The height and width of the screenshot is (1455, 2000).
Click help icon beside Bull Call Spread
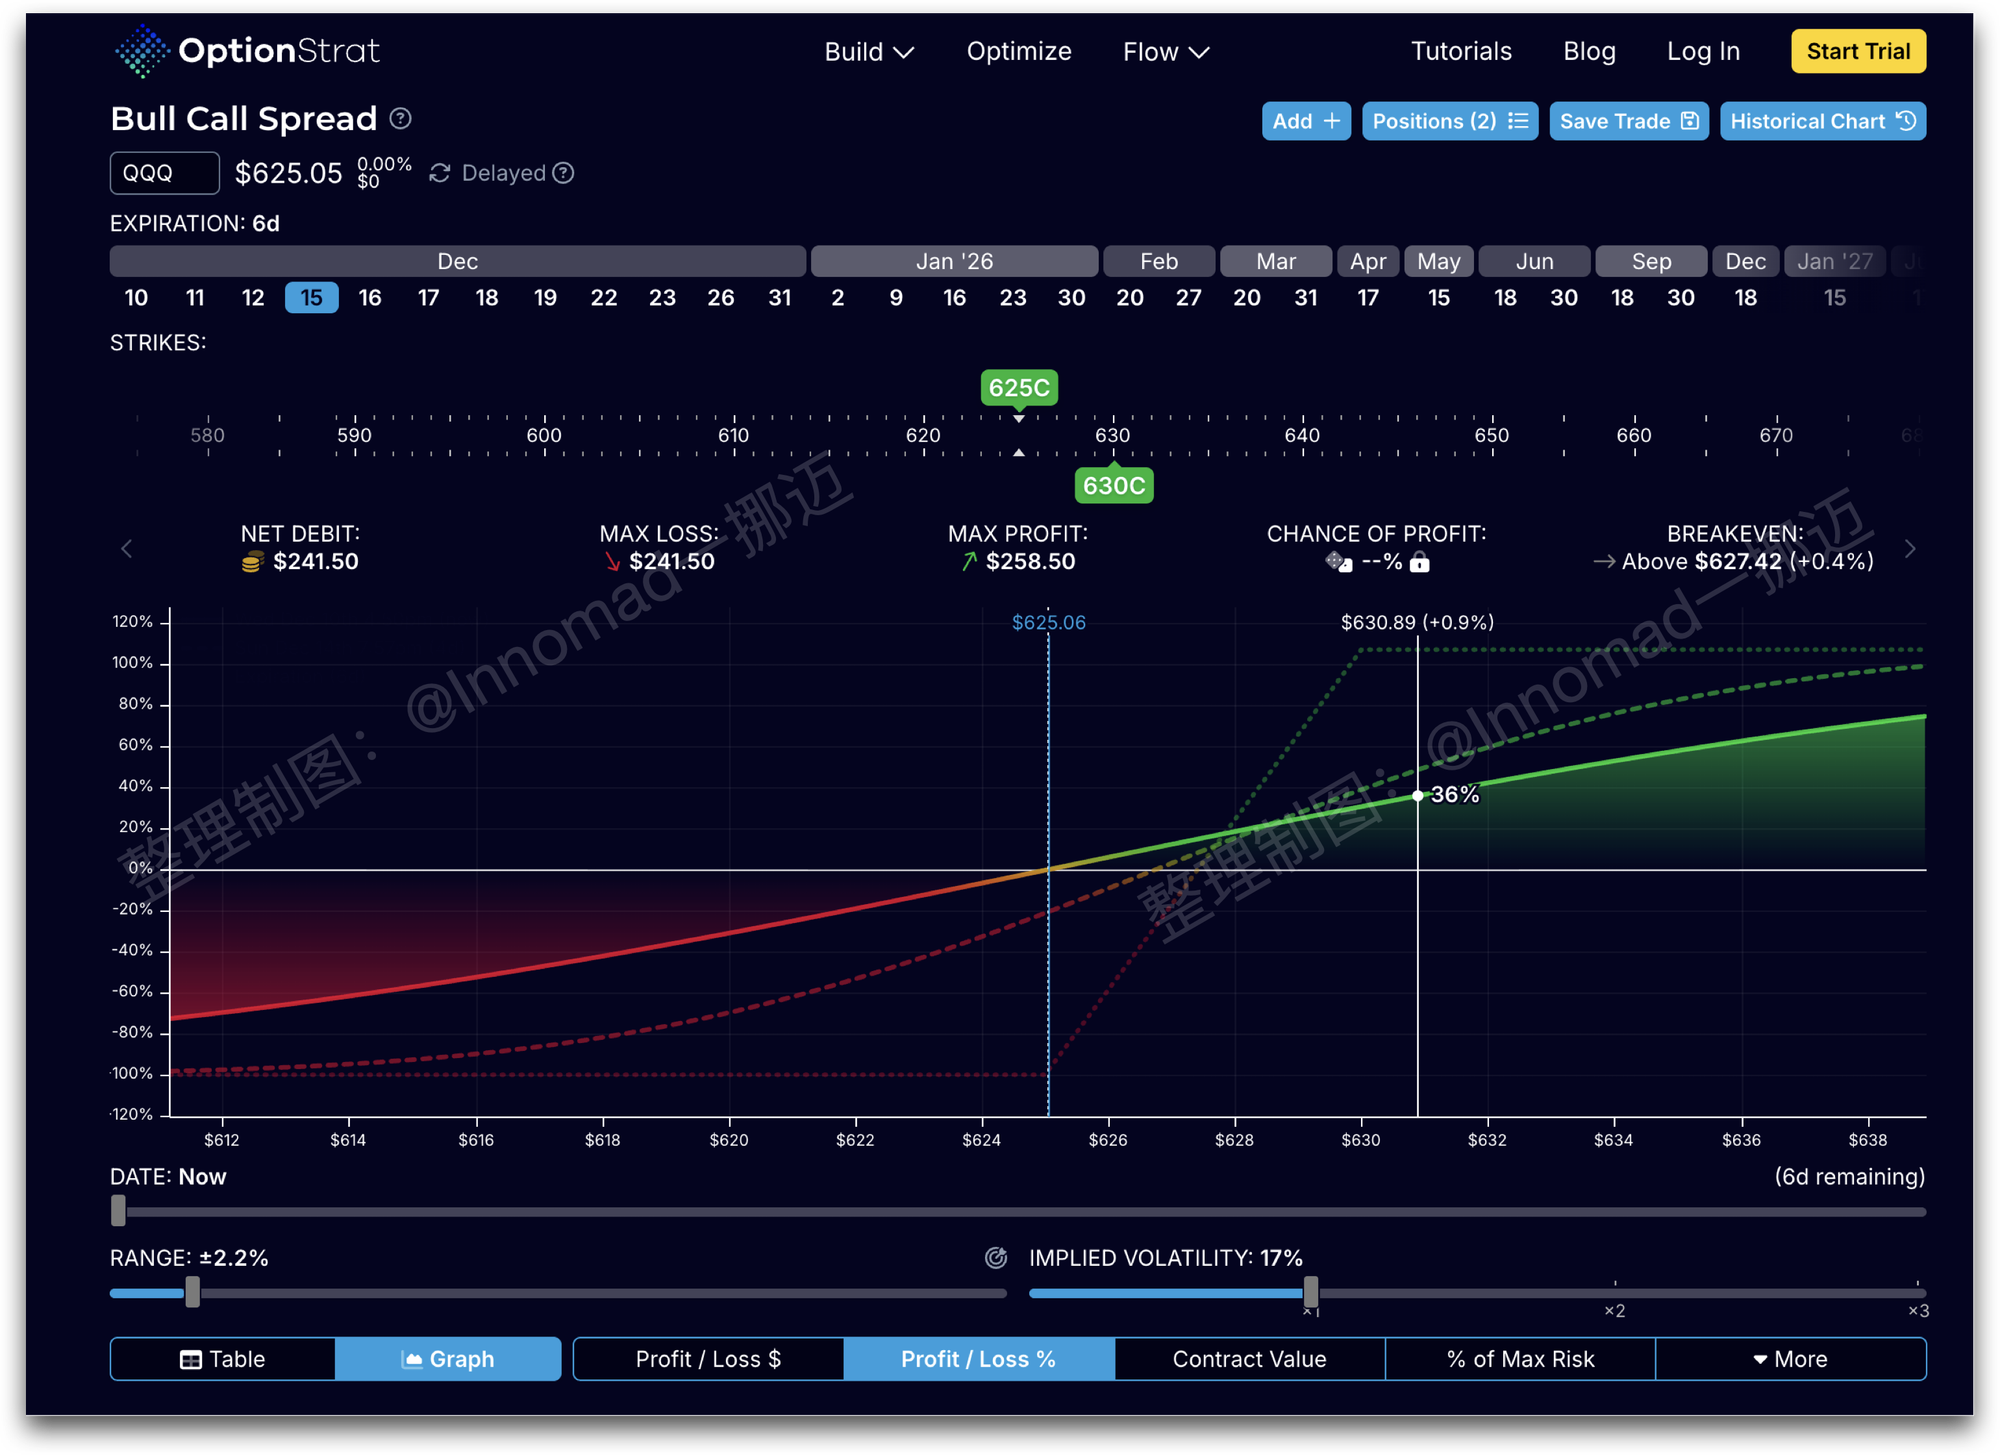tap(401, 119)
